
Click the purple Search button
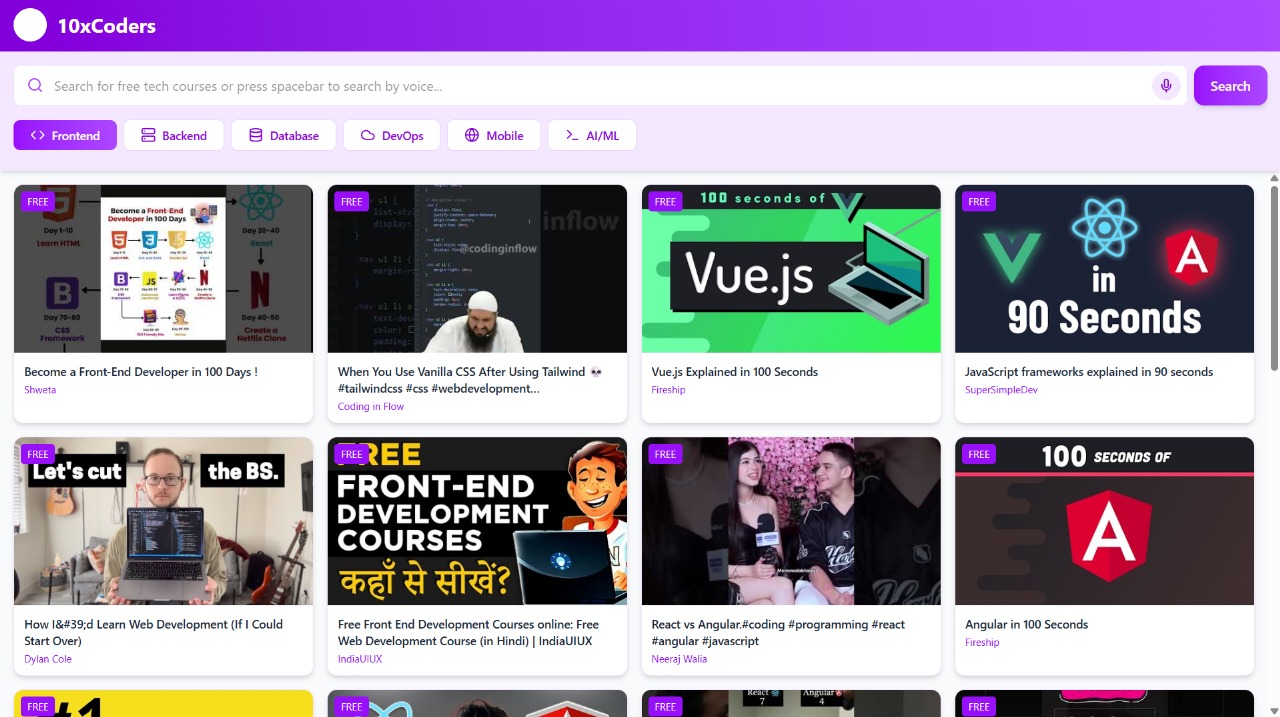click(1230, 86)
